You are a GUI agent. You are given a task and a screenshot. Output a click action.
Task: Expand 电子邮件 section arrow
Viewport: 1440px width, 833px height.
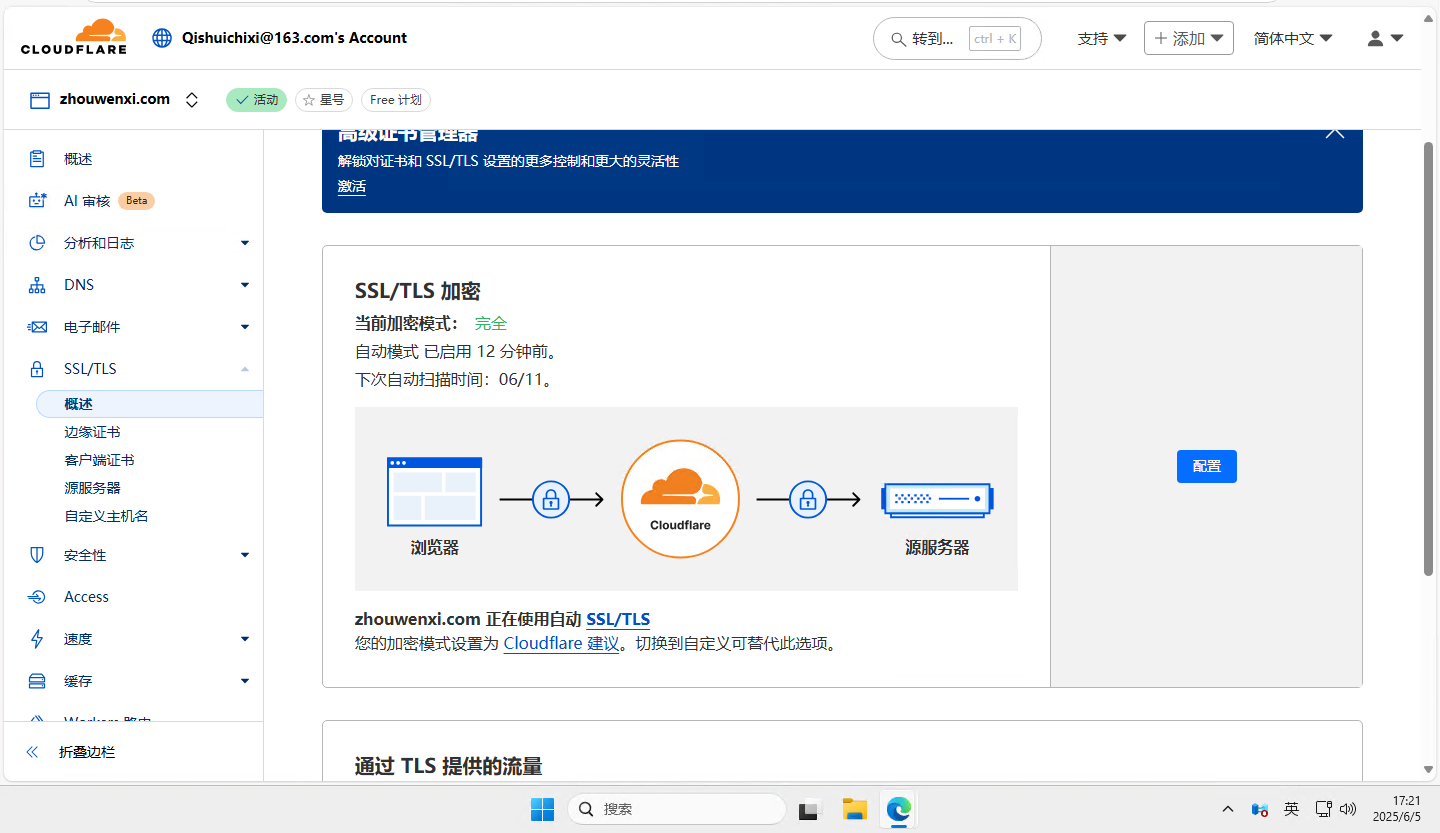(x=245, y=327)
